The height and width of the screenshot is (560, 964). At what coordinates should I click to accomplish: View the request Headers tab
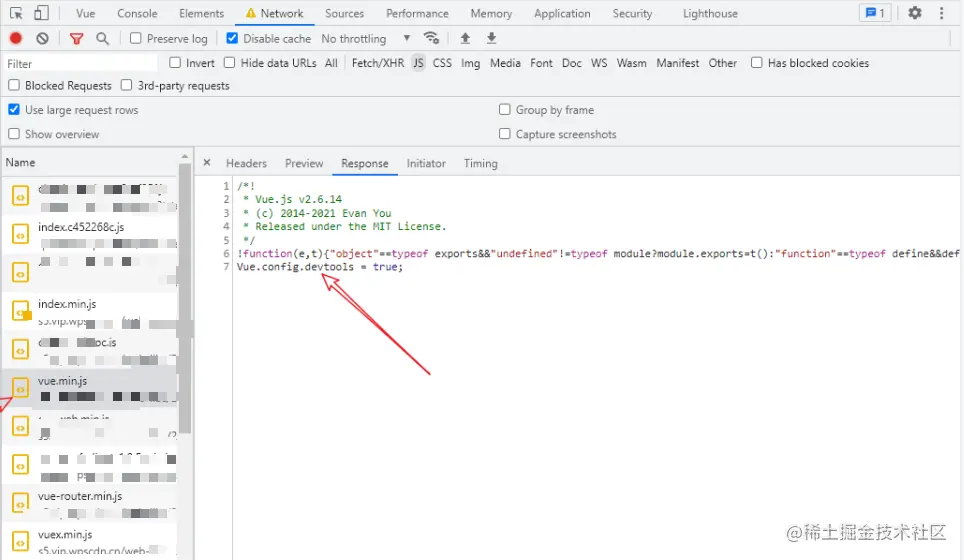[x=246, y=164]
